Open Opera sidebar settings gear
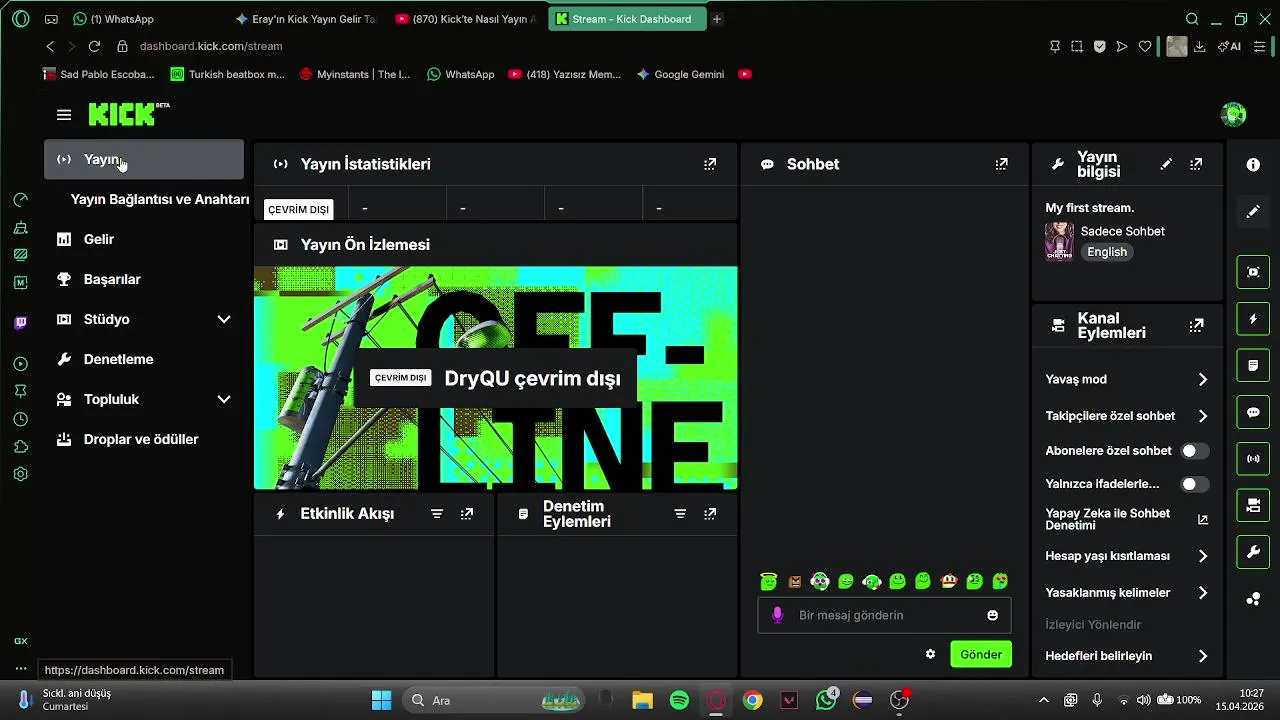 point(21,474)
